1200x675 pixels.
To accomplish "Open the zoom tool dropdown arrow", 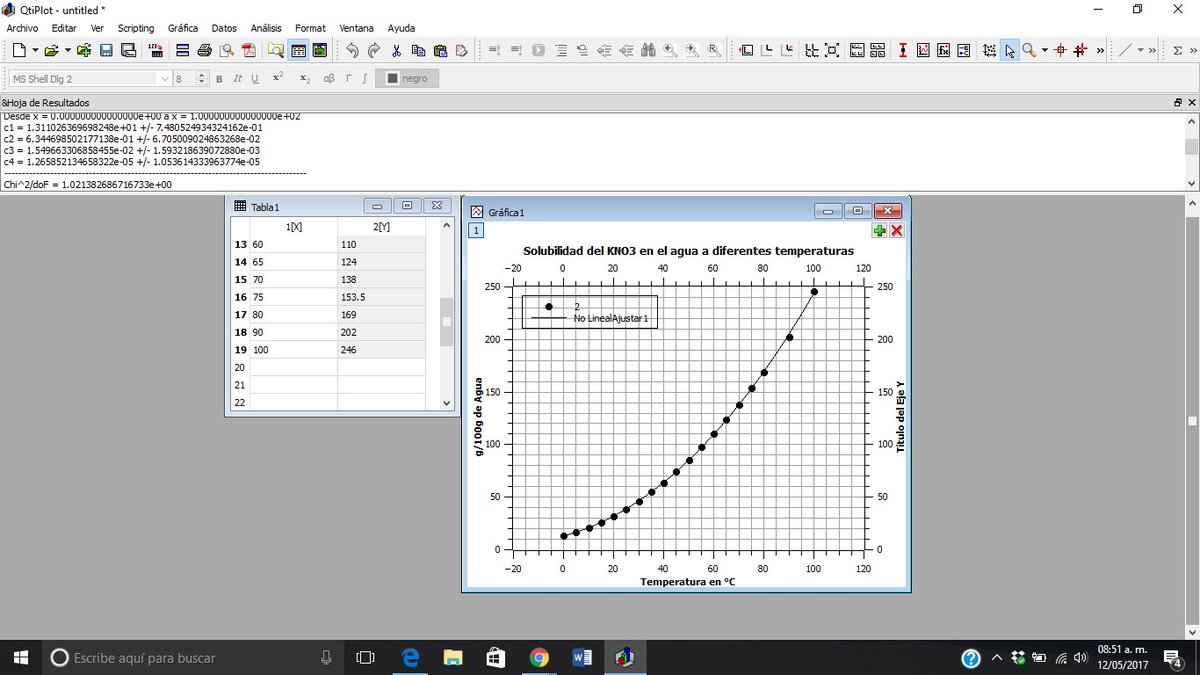I will click(1044, 50).
